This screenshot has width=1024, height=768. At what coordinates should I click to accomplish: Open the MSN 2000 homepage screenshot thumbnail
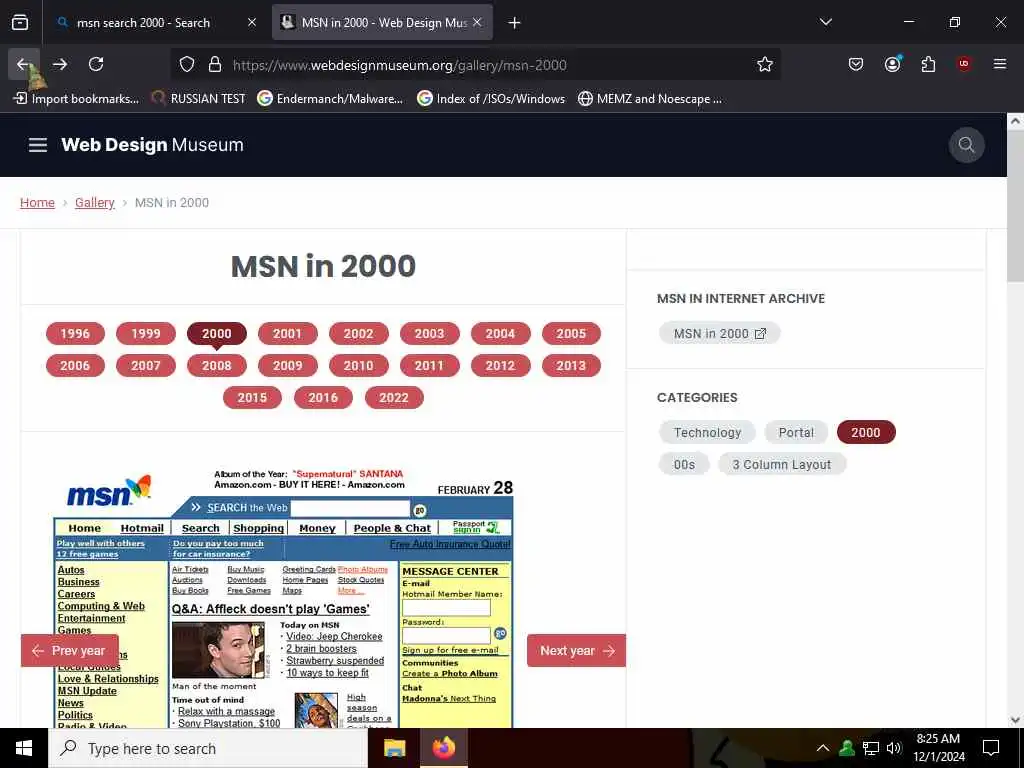click(283, 598)
